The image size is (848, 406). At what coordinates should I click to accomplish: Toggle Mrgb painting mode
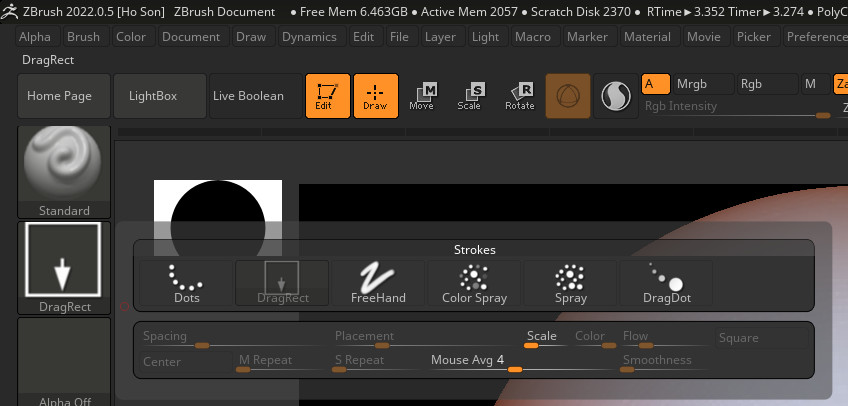pyautogui.click(x=704, y=84)
